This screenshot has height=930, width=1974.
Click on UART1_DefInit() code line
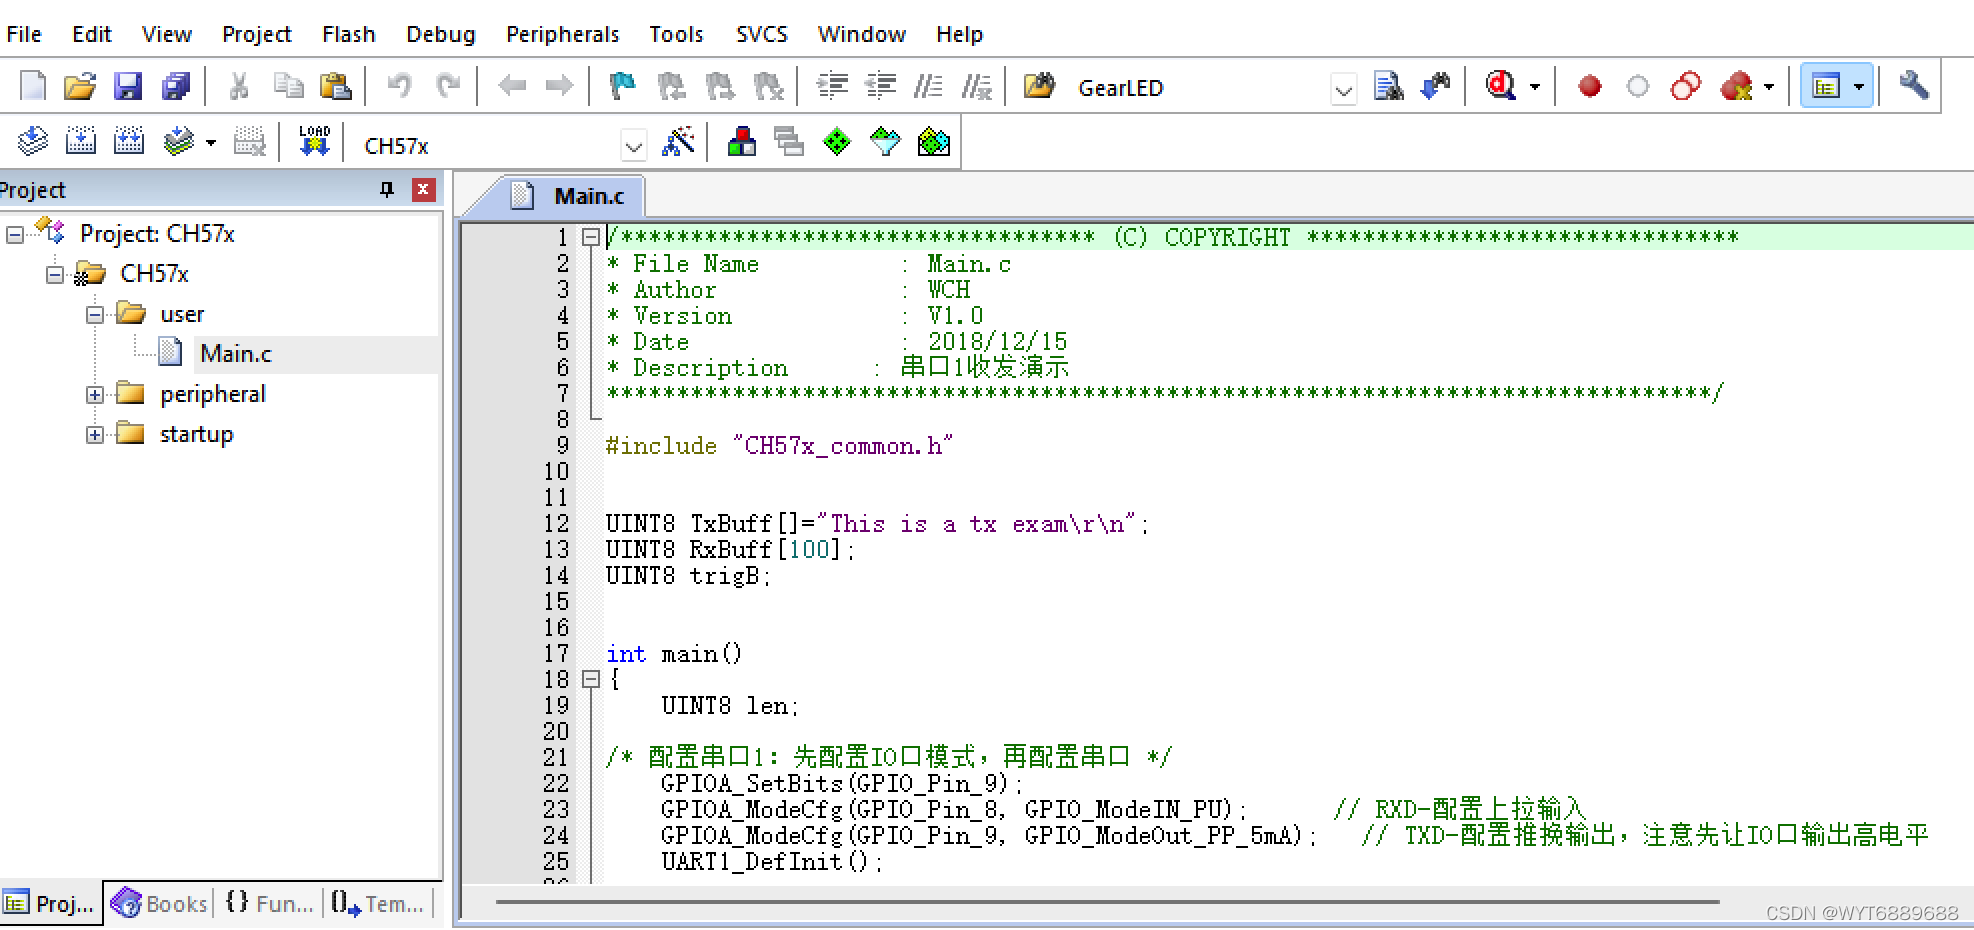pyautogui.click(x=772, y=862)
